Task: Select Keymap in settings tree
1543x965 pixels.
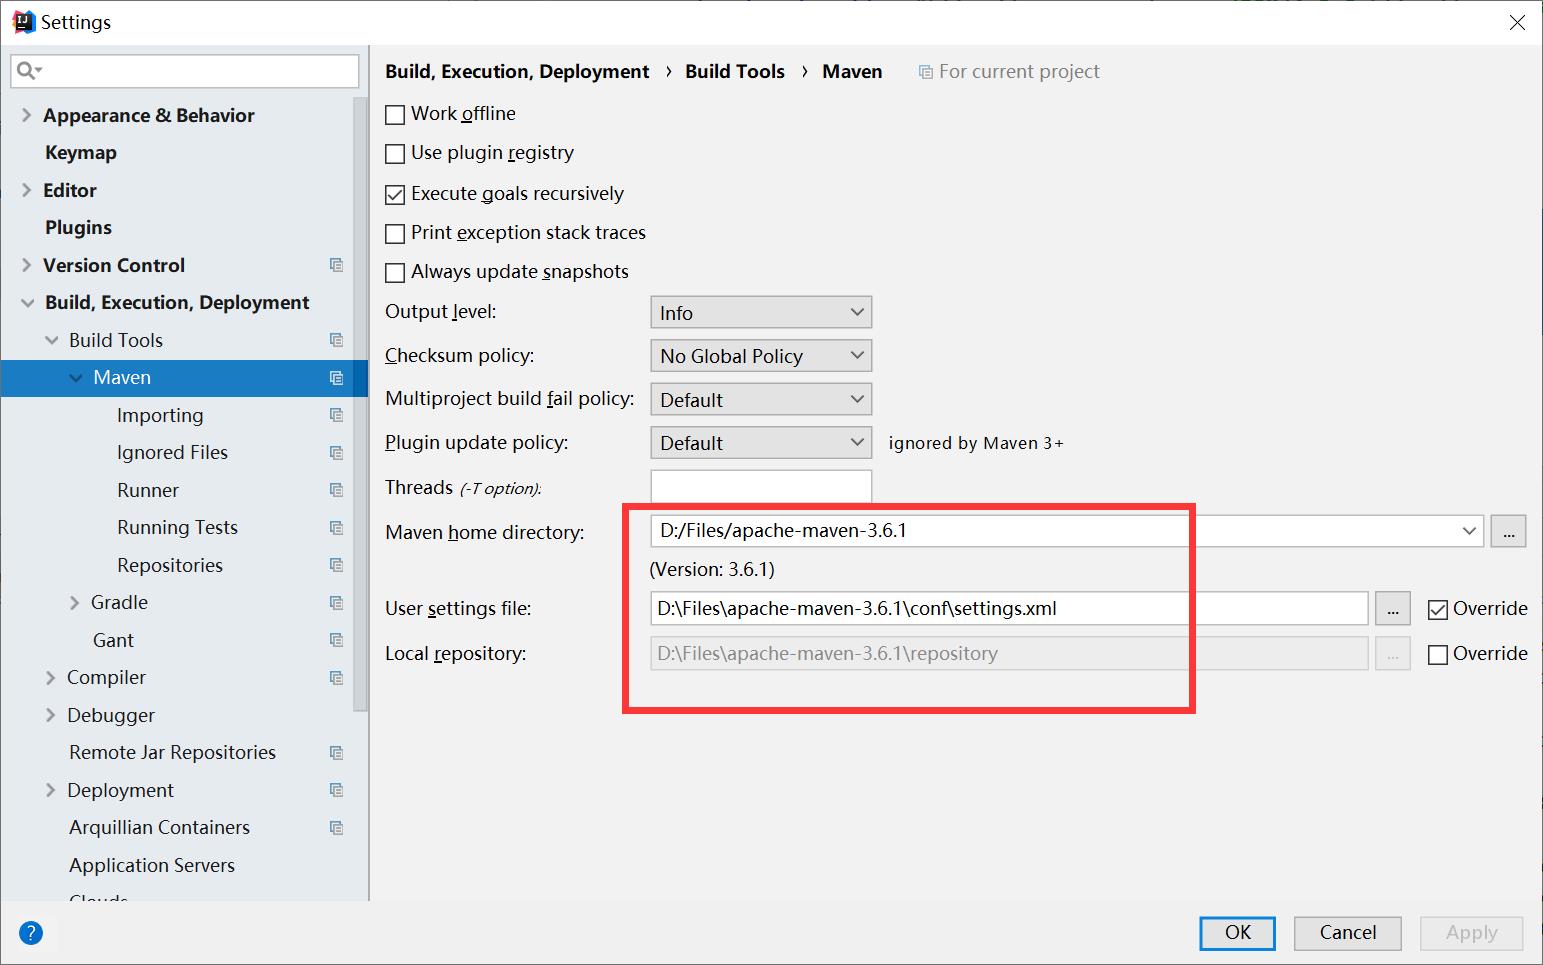Action: coord(81,153)
